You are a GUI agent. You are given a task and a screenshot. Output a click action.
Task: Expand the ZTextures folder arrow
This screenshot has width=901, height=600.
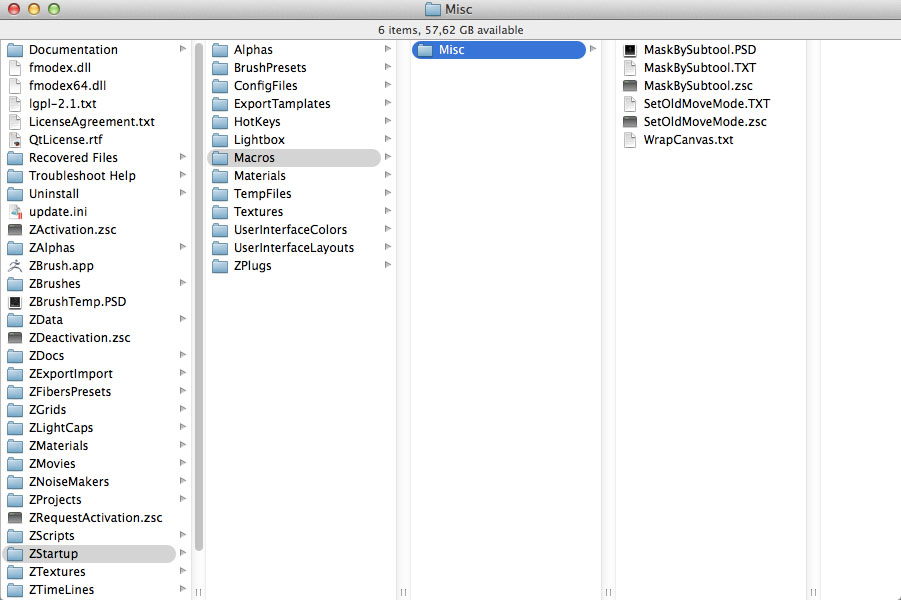tap(183, 571)
